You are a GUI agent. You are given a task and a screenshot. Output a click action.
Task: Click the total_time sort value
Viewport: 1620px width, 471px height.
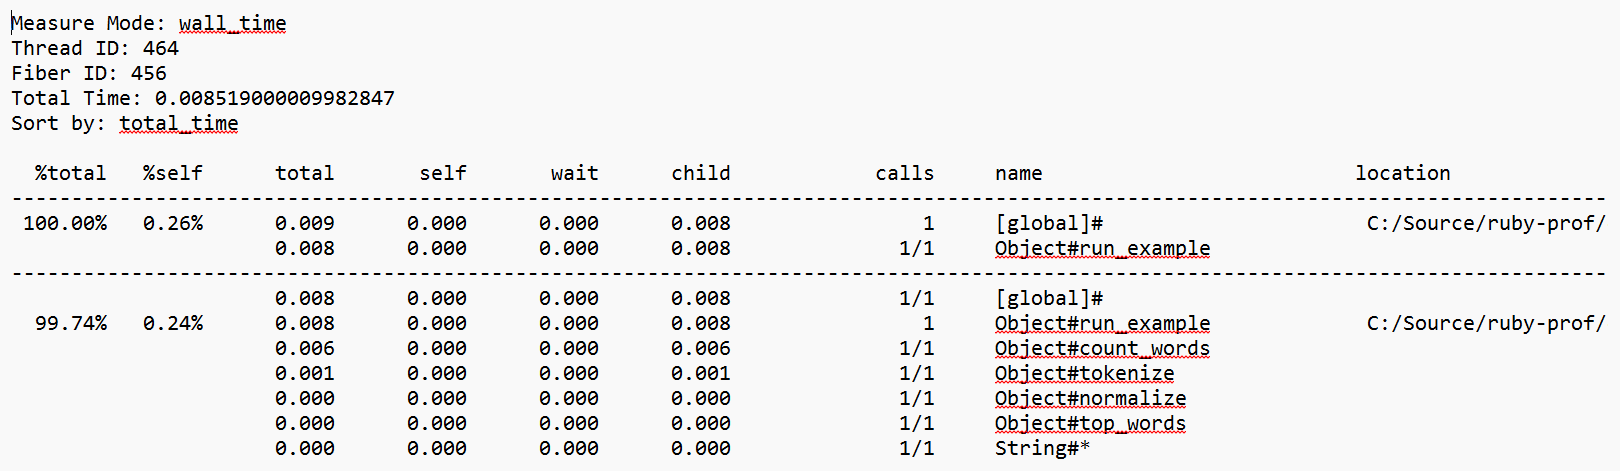[178, 123]
